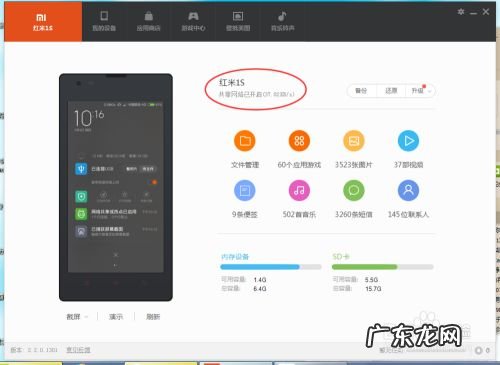Open the 9条便签 notes icon
500x365 pixels.
click(x=245, y=190)
